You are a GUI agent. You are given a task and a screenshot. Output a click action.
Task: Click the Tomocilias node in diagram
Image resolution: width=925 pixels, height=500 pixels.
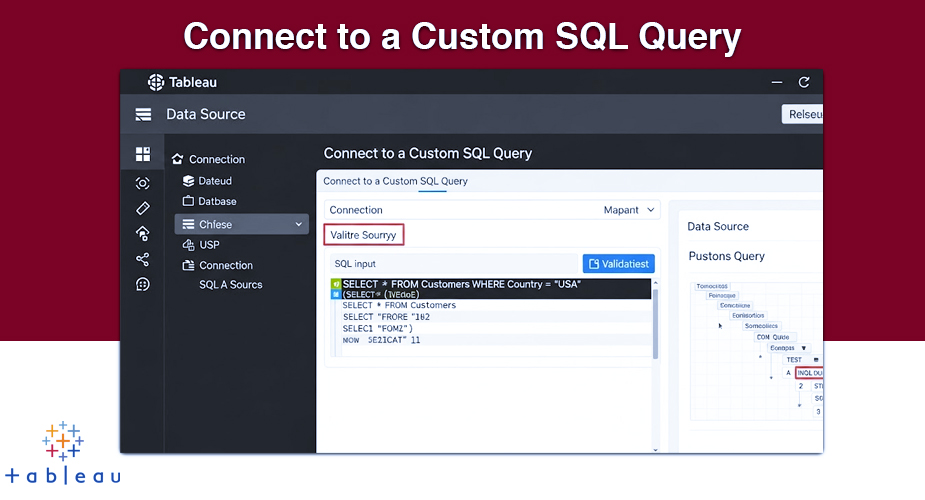(712, 286)
